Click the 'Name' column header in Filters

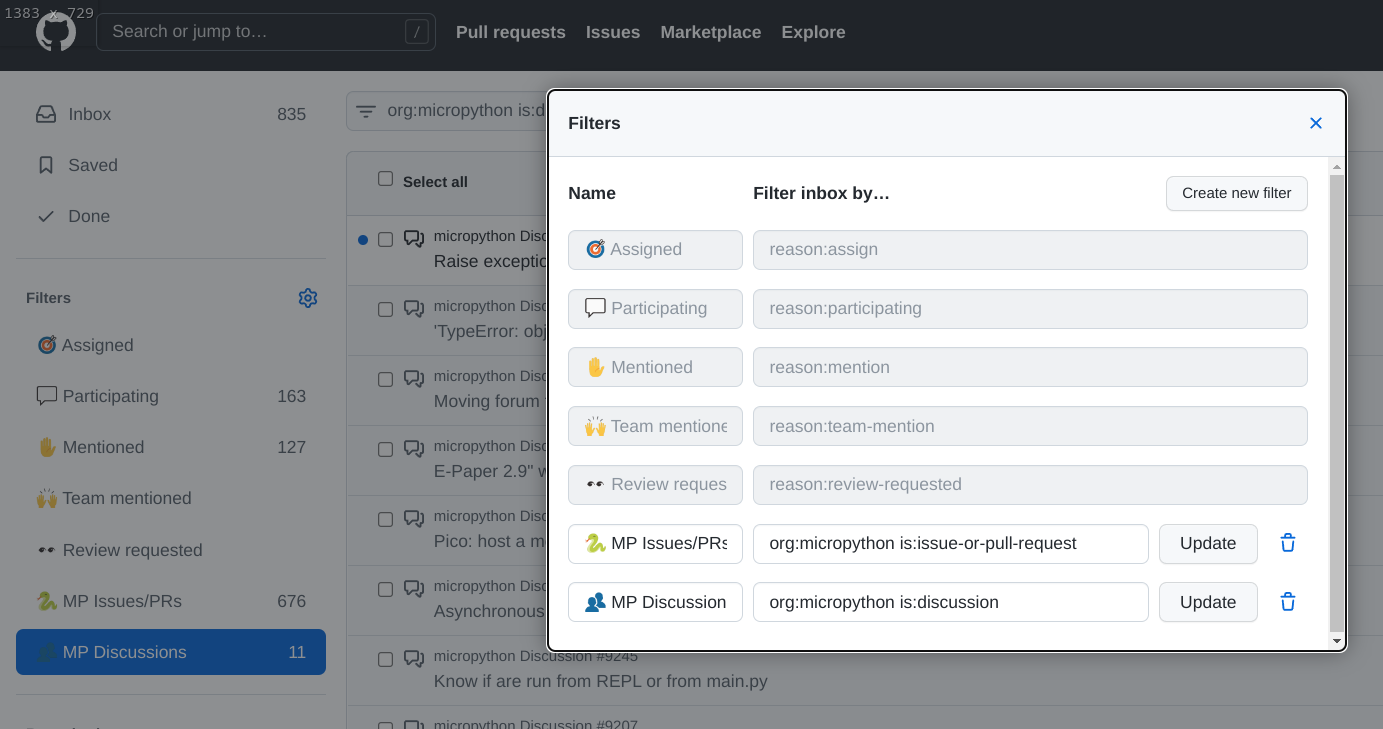point(592,193)
